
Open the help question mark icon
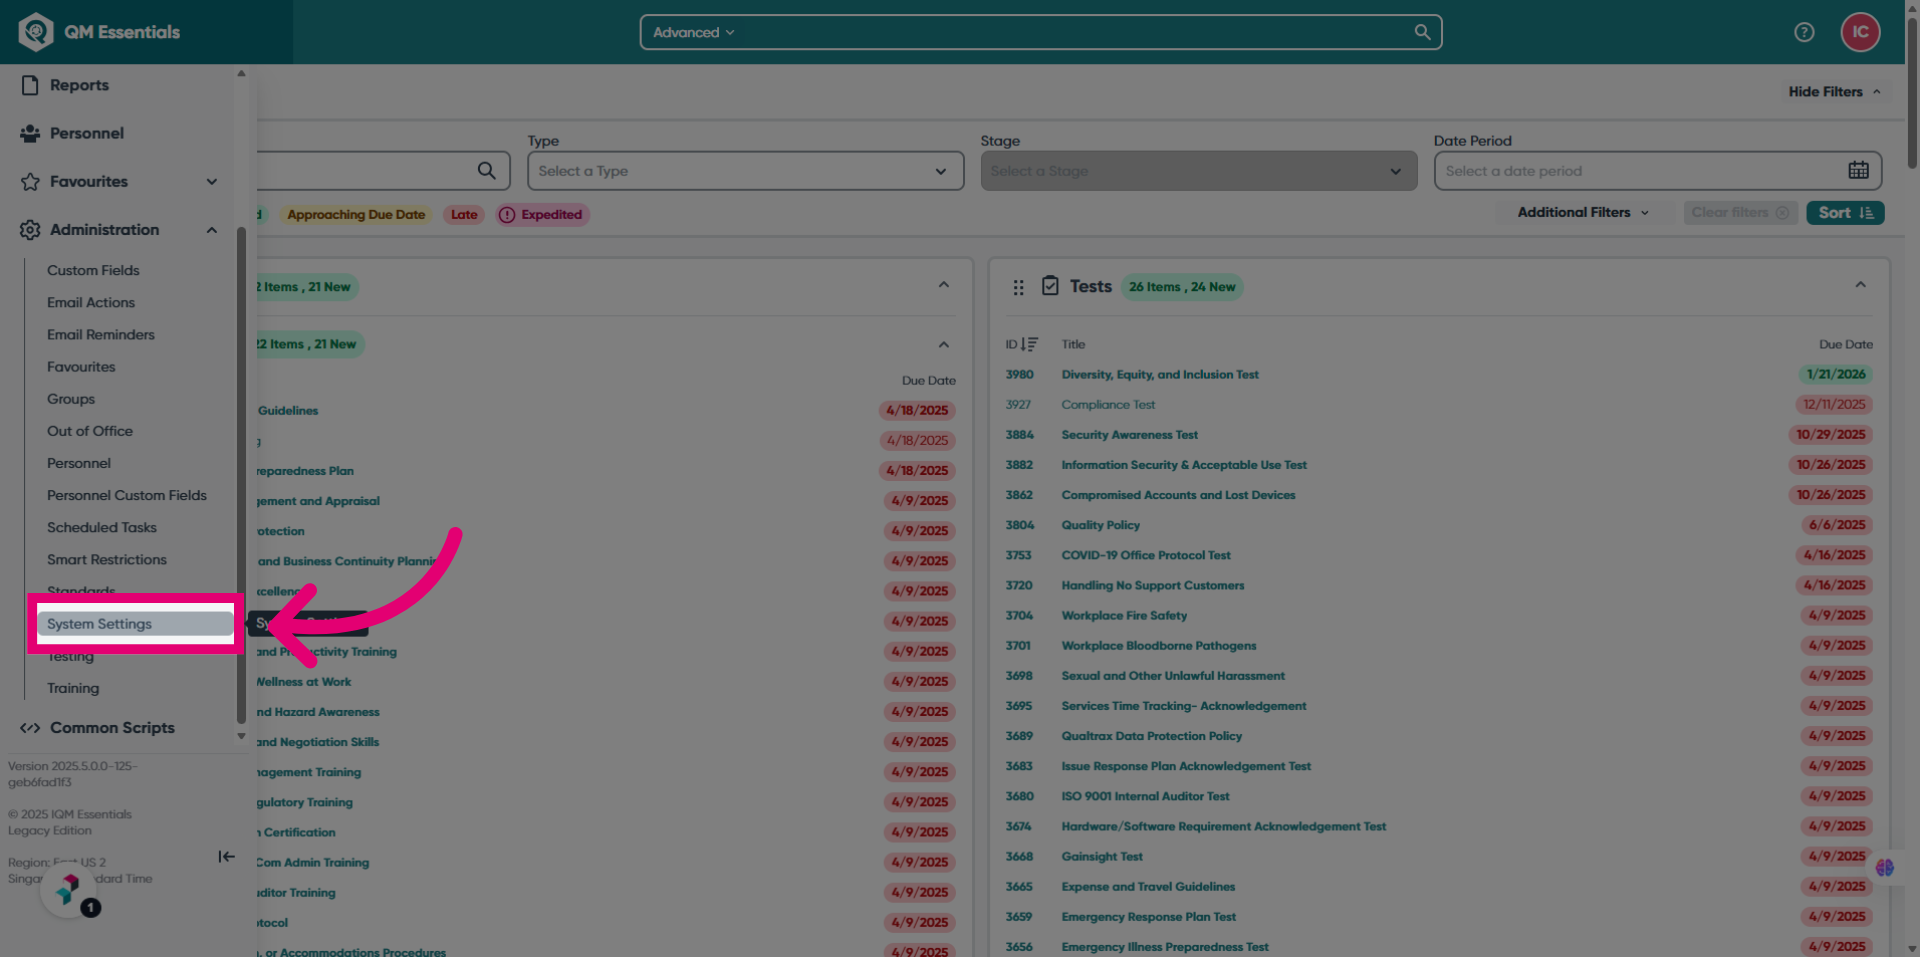[x=1804, y=32]
